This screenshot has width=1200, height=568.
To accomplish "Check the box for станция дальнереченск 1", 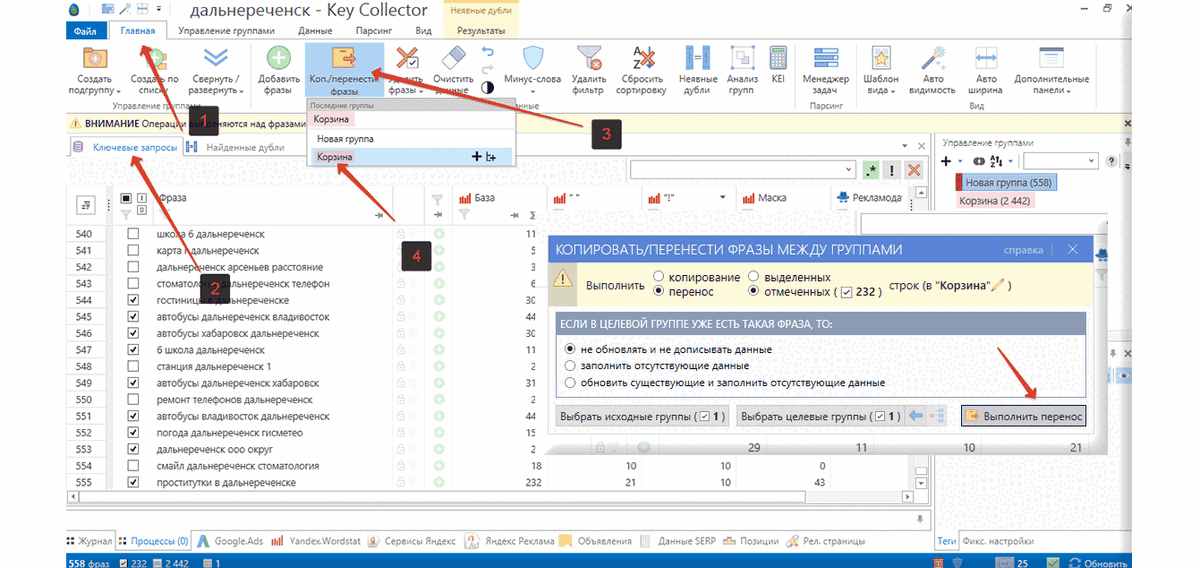I will [133, 367].
